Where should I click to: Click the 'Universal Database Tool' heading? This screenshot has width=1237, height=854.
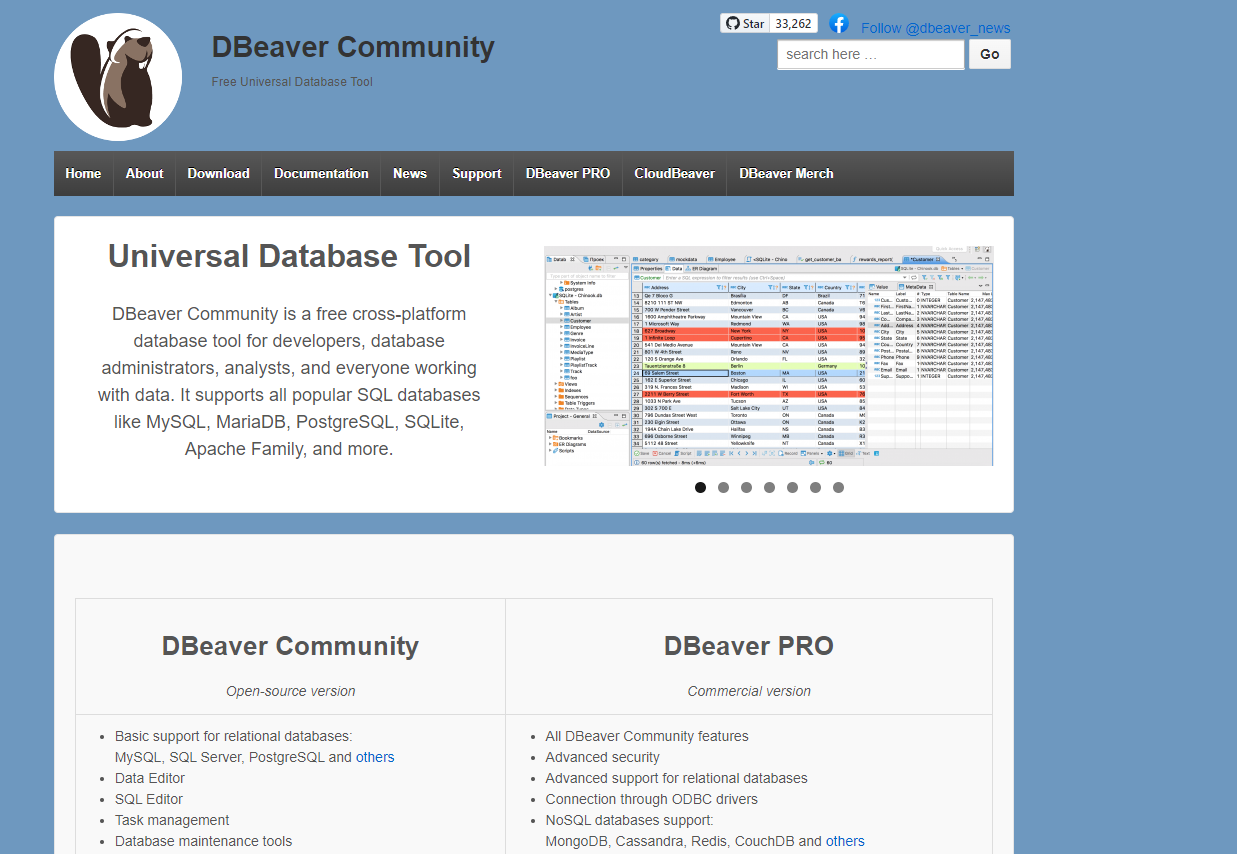[289, 256]
